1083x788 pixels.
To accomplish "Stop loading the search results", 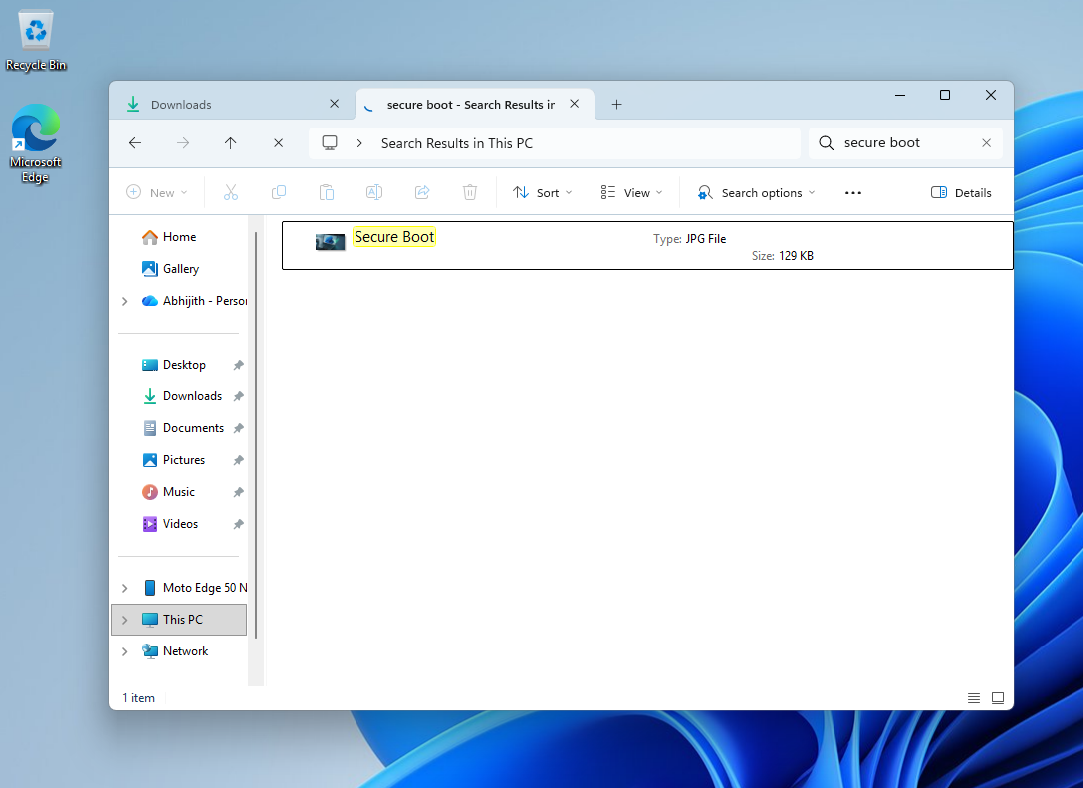I will [278, 143].
